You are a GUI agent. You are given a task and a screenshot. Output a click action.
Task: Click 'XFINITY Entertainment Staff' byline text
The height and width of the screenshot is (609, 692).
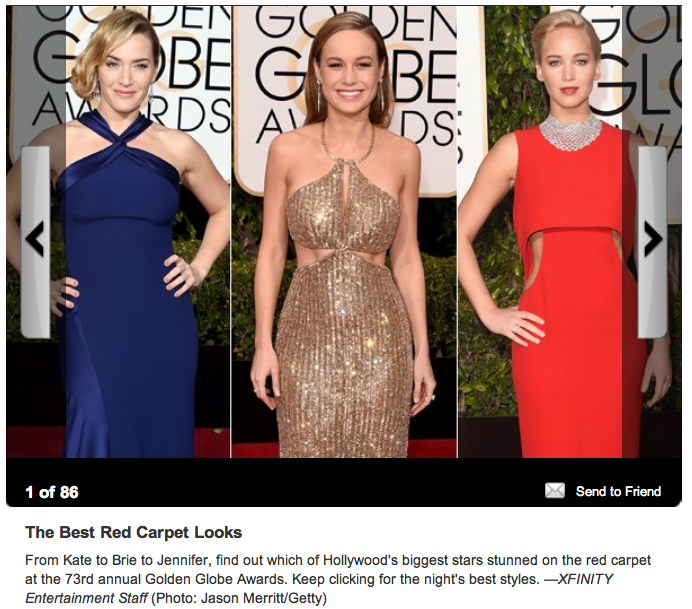(x=319, y=588)
